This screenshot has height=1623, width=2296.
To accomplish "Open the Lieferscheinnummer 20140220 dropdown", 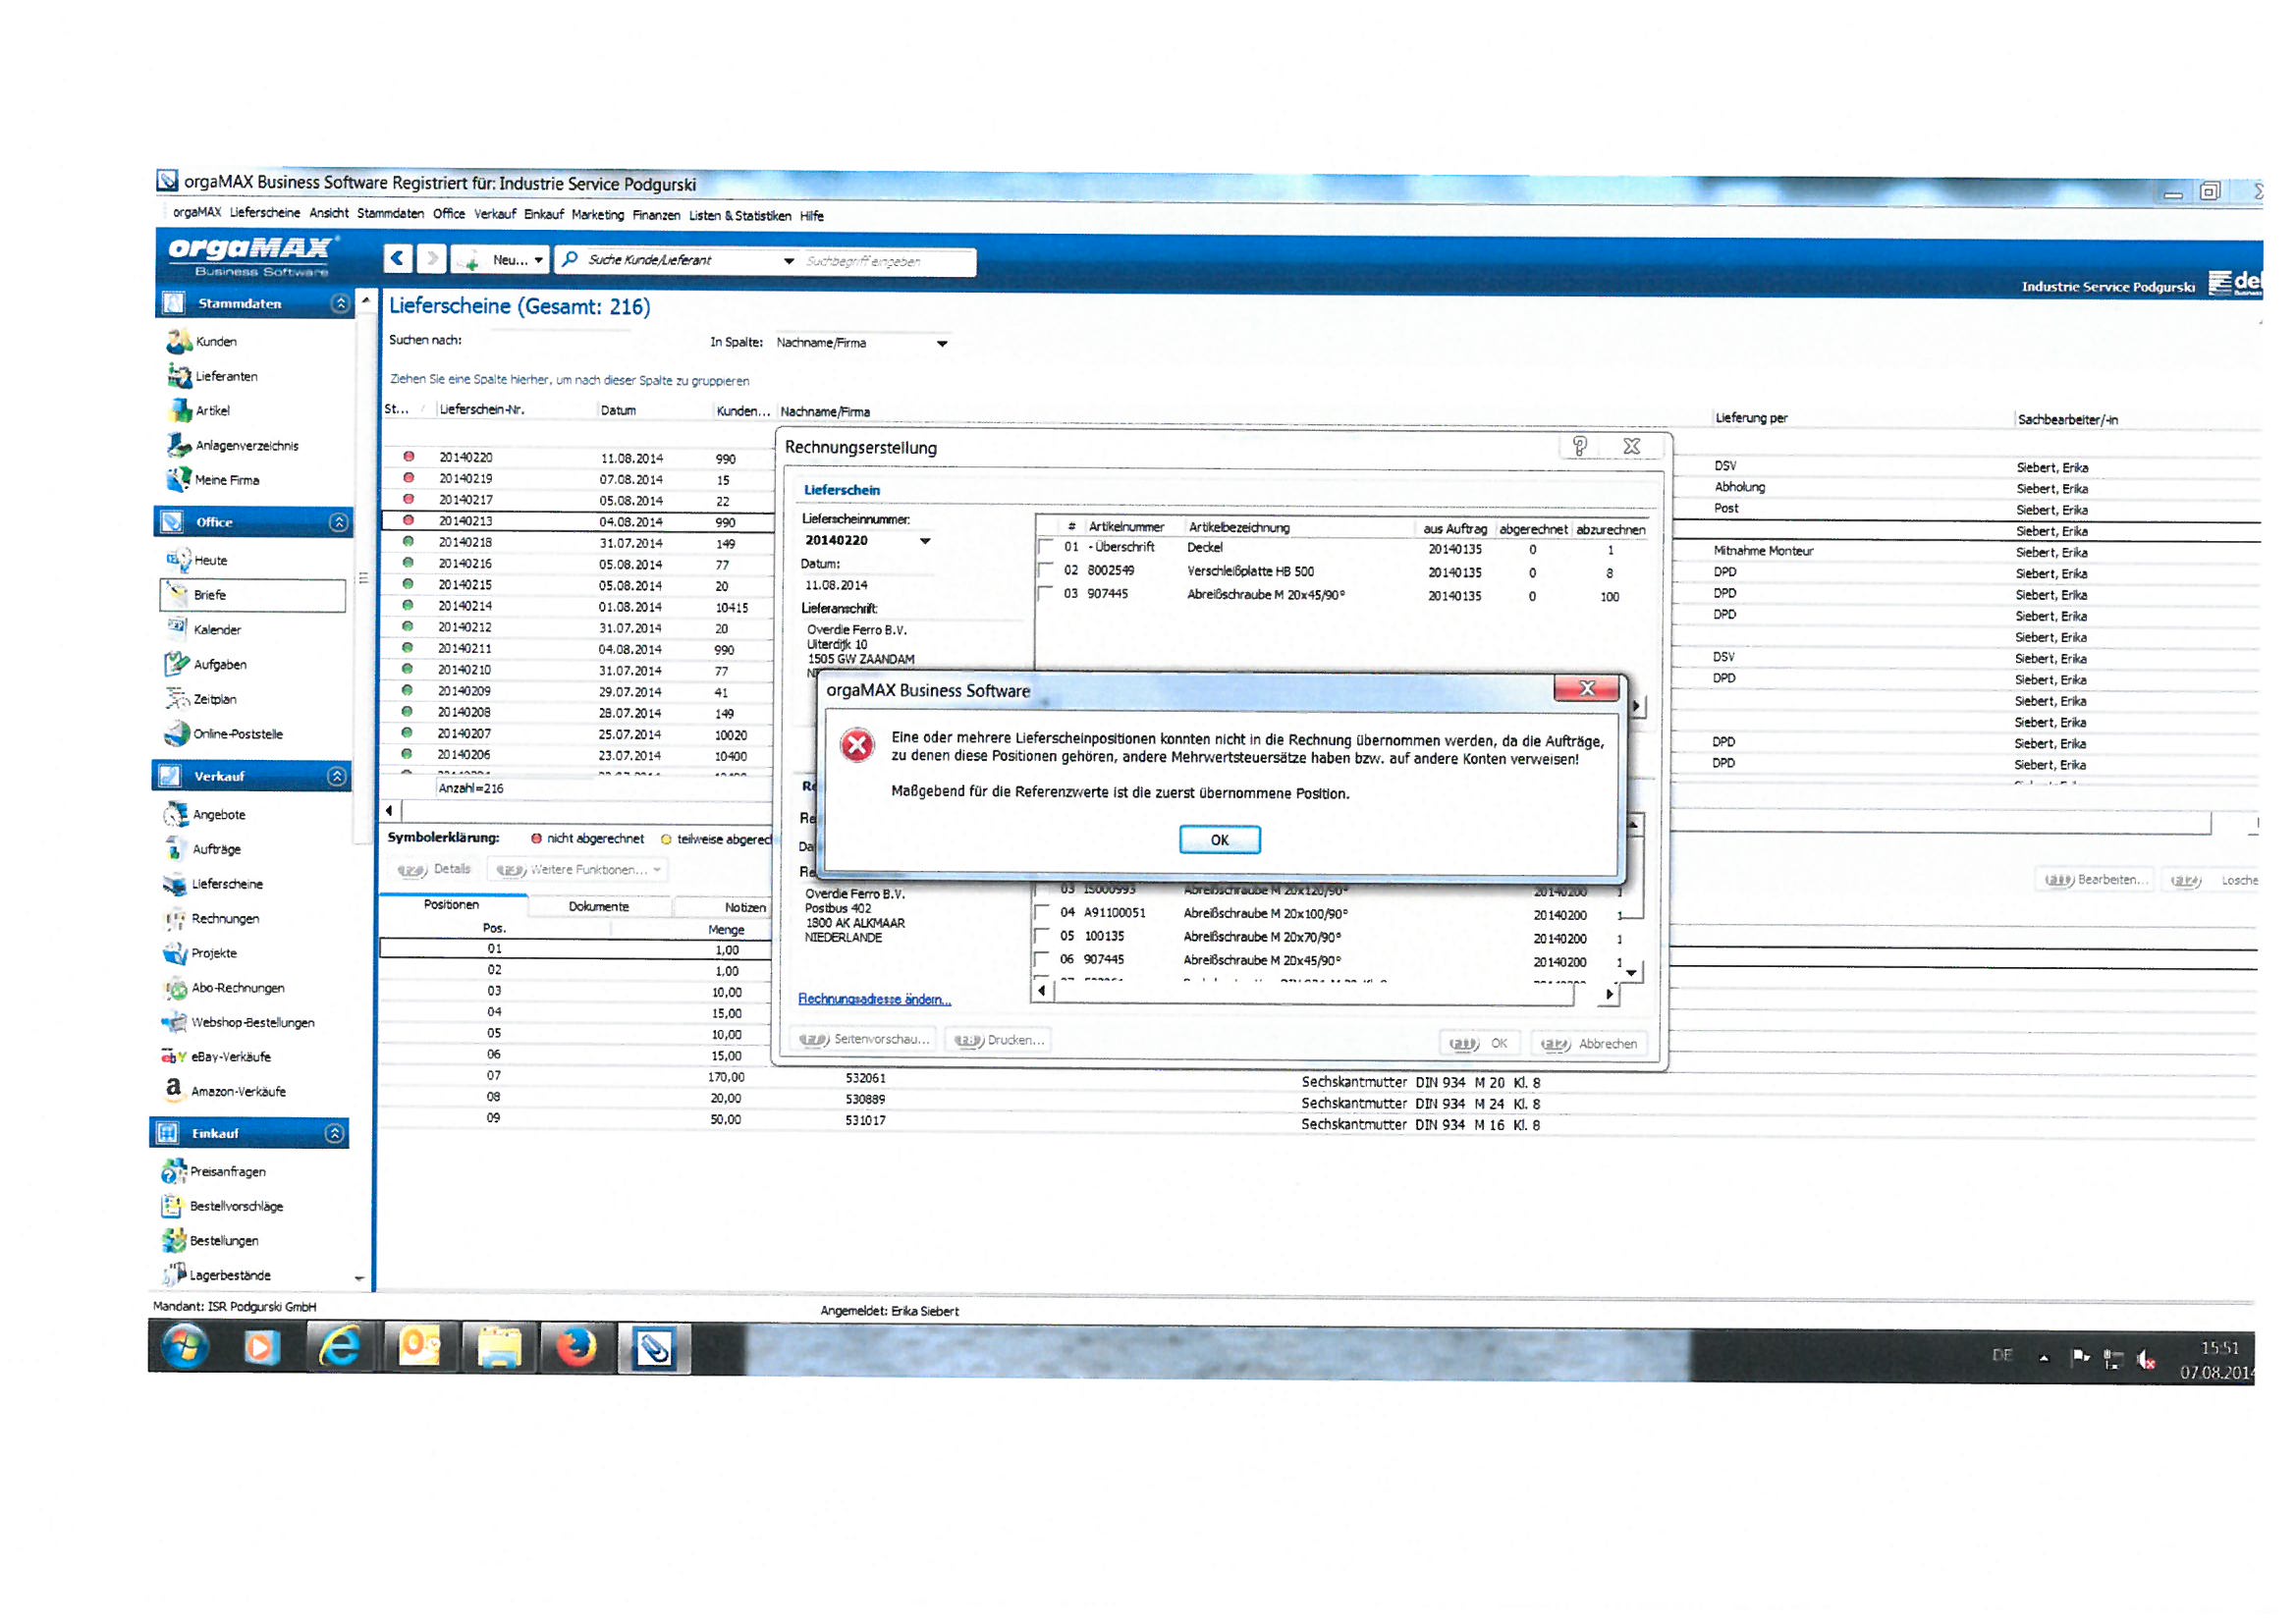I will point(926,542).
